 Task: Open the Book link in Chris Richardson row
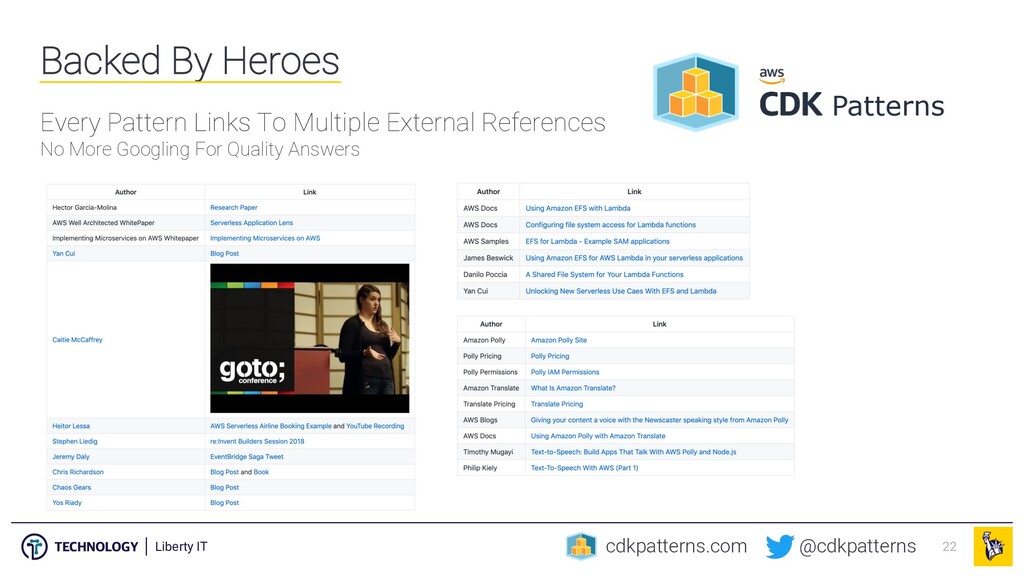coord(261,472)
